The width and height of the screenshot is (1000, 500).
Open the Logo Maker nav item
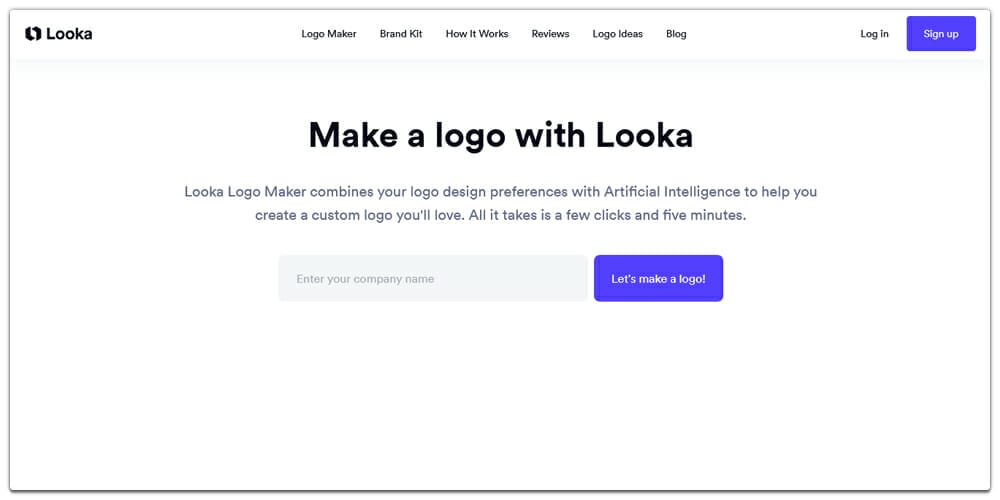point(329,34)
